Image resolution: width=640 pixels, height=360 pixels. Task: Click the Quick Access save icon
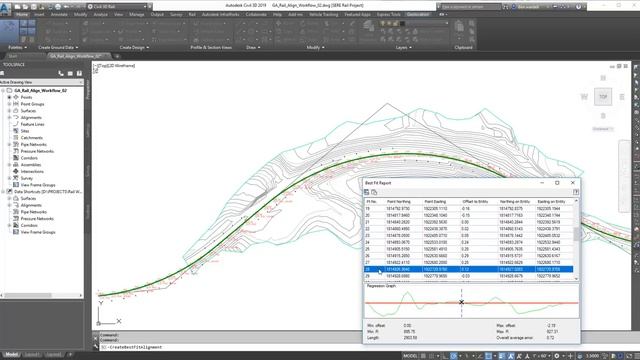pyautogui.click(x=33, y=7)
